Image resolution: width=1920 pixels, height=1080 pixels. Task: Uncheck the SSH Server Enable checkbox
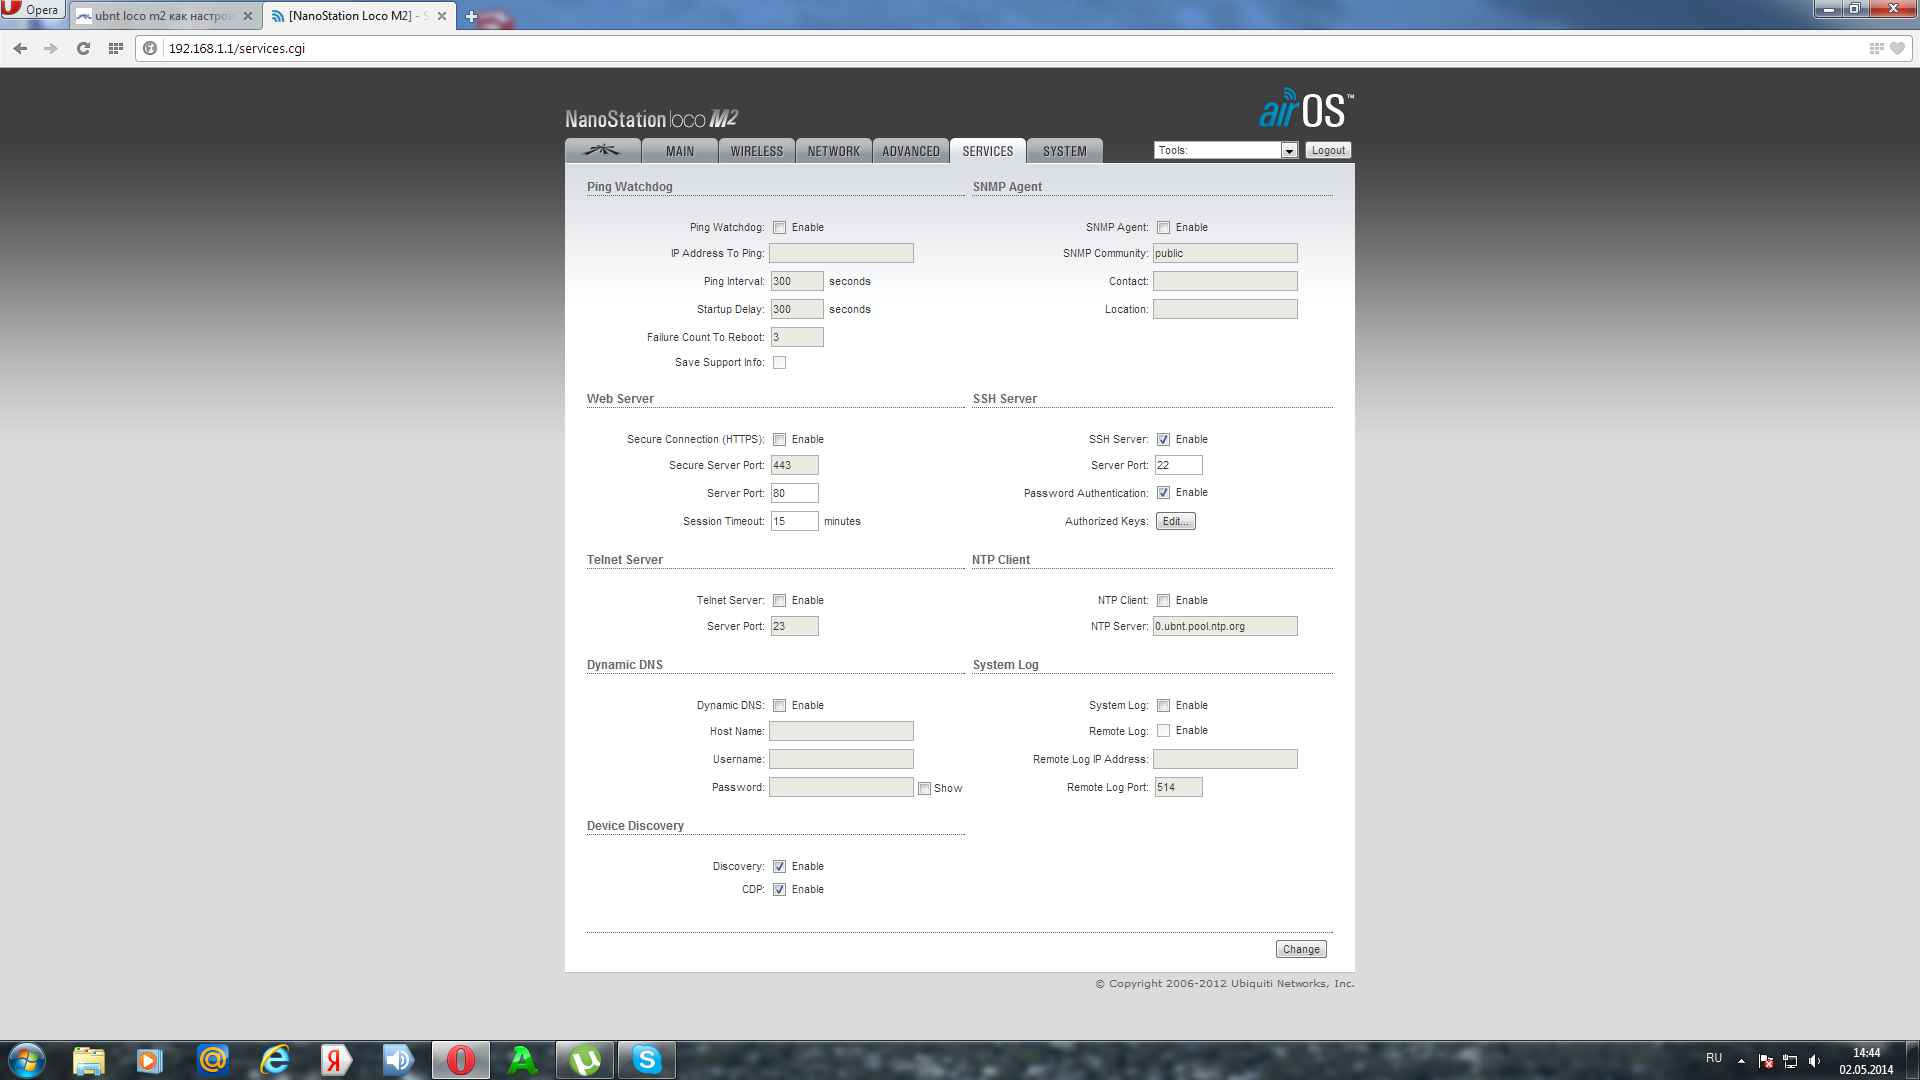(x=1163, y=440)
